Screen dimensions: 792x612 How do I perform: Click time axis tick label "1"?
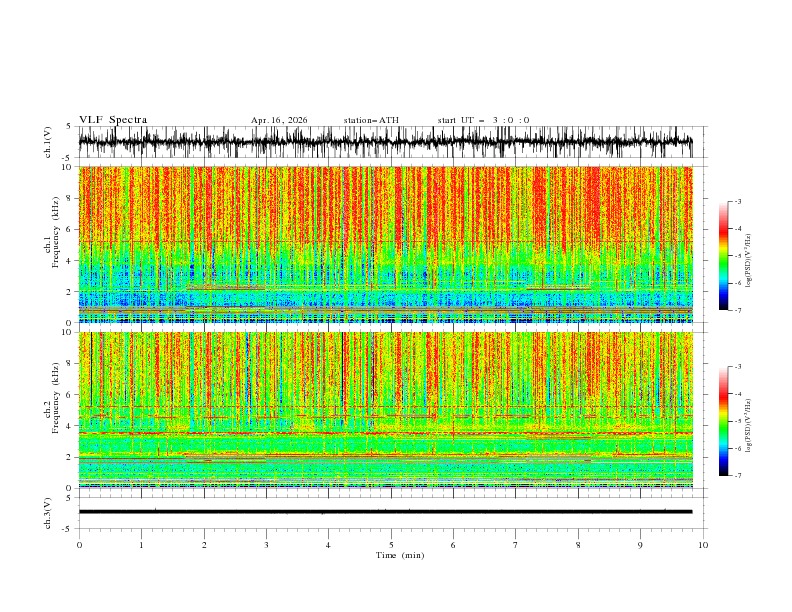tap(141, 545)
